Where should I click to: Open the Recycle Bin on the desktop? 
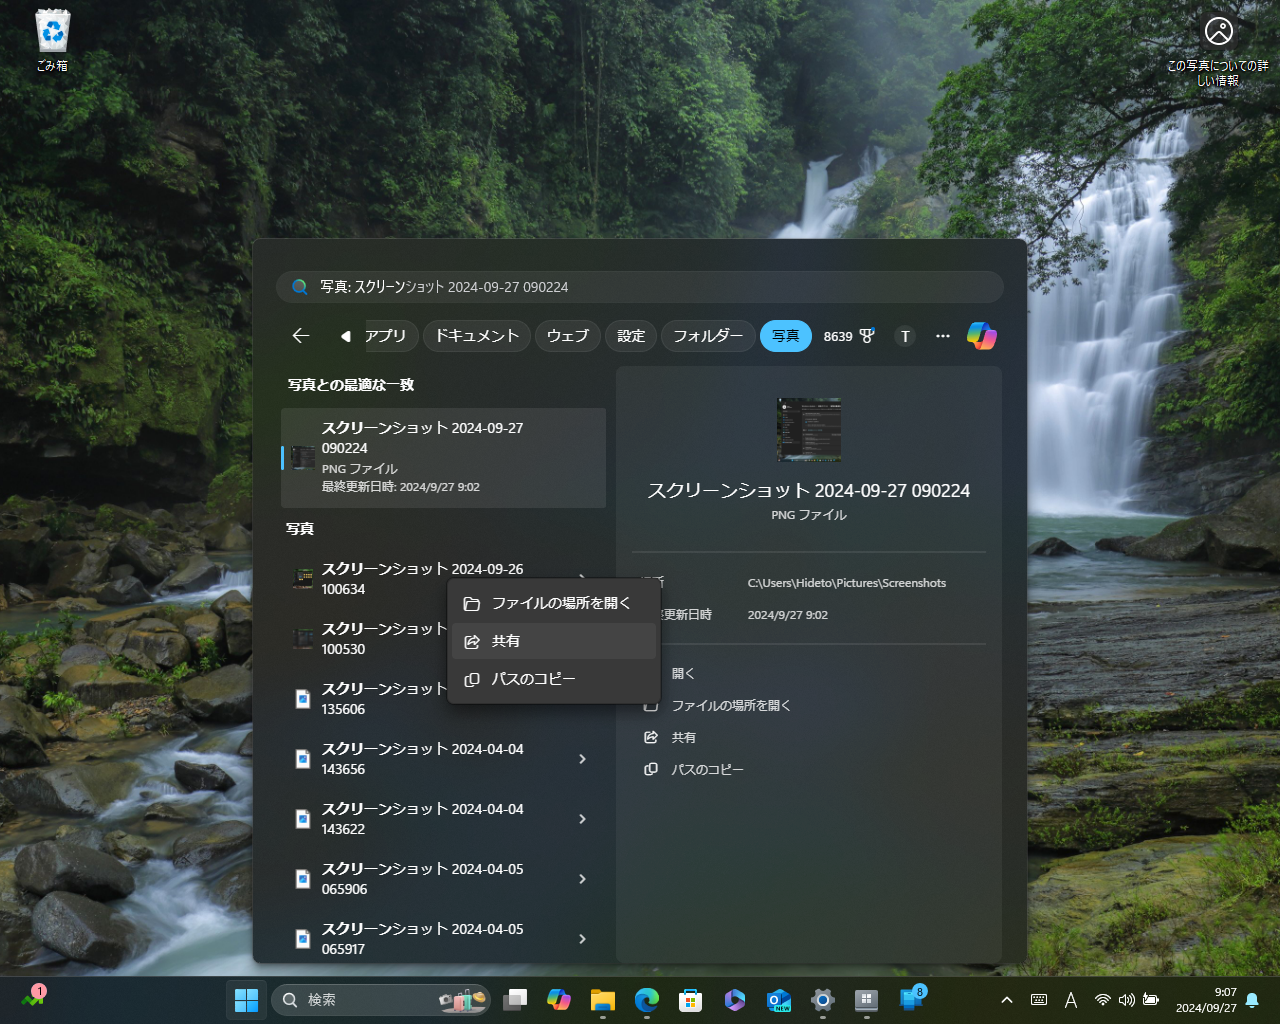[x=51, y=30]
